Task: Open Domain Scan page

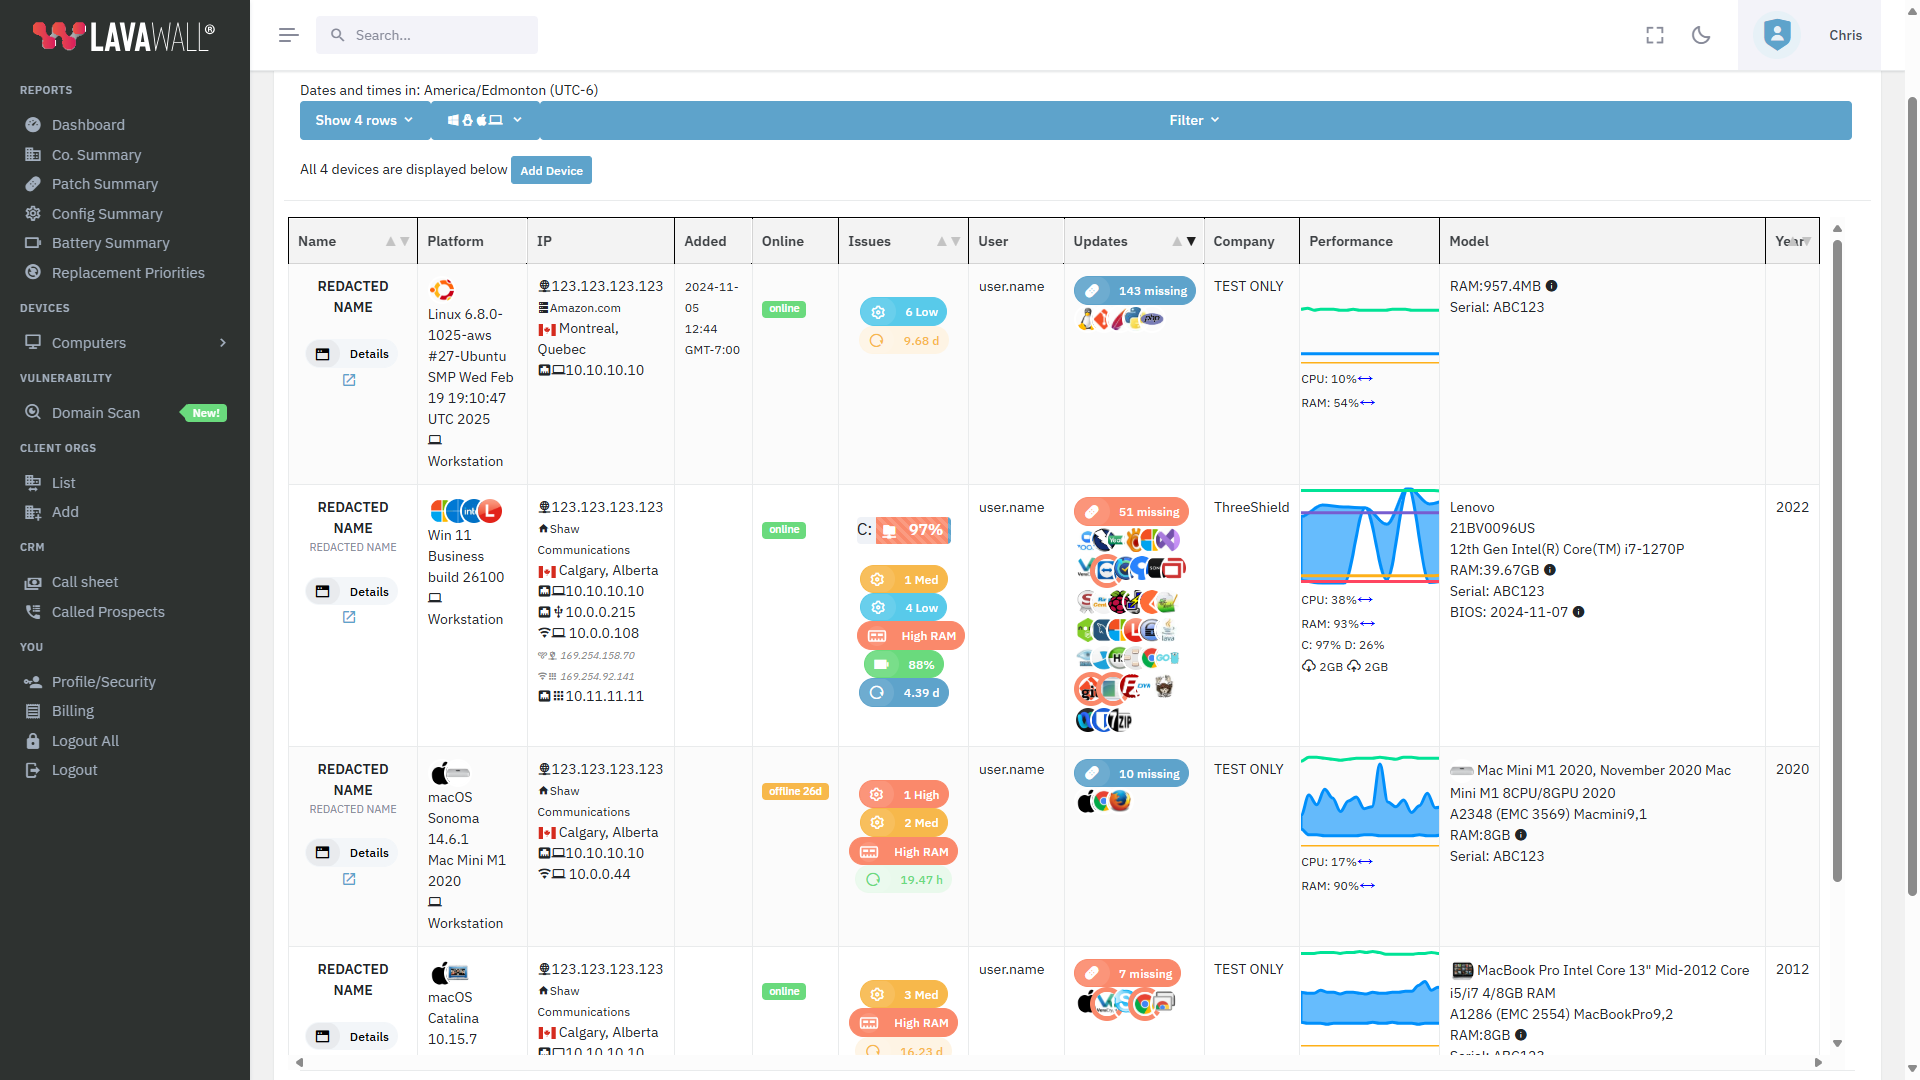Action: click(95, 413)
